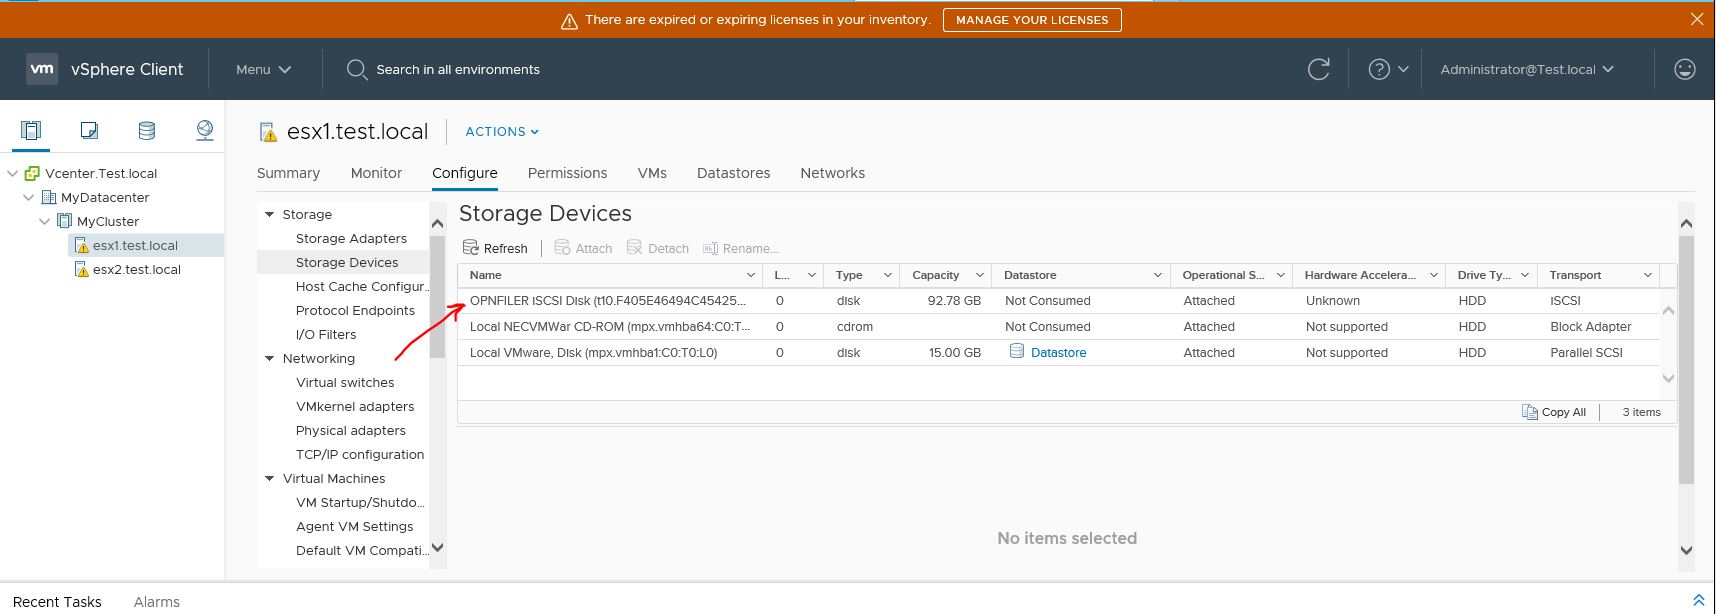Collapse the MyCluster tree node

45,221
